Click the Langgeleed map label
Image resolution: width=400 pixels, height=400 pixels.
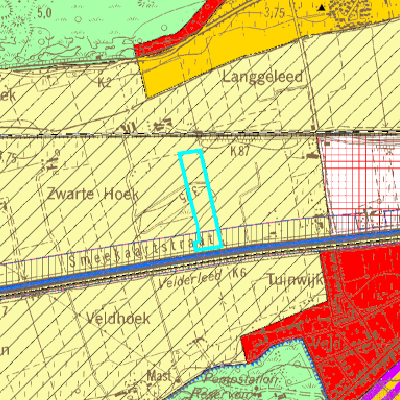tap(263, 77)
